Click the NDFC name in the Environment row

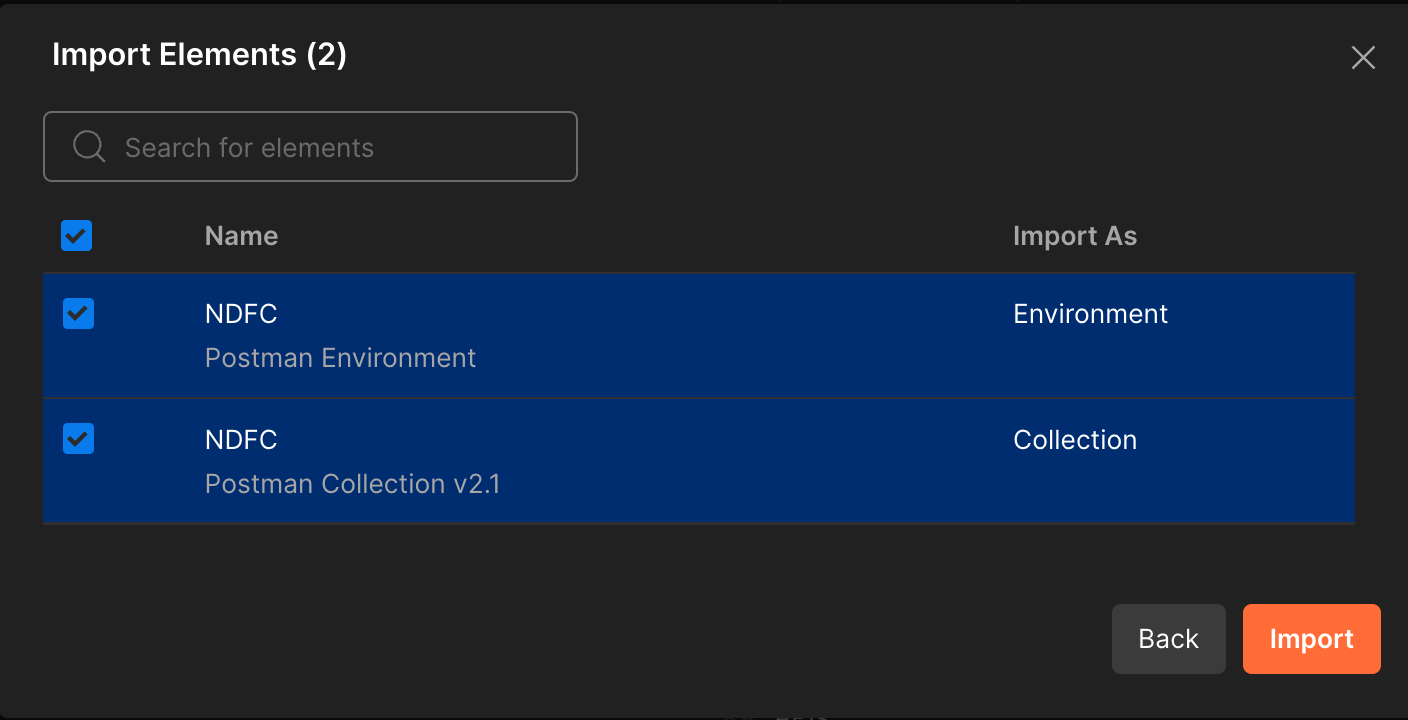pos(241,314)
